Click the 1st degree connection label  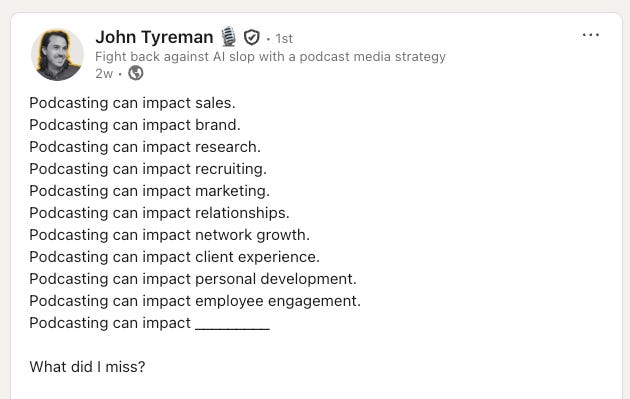pos(284,39)
